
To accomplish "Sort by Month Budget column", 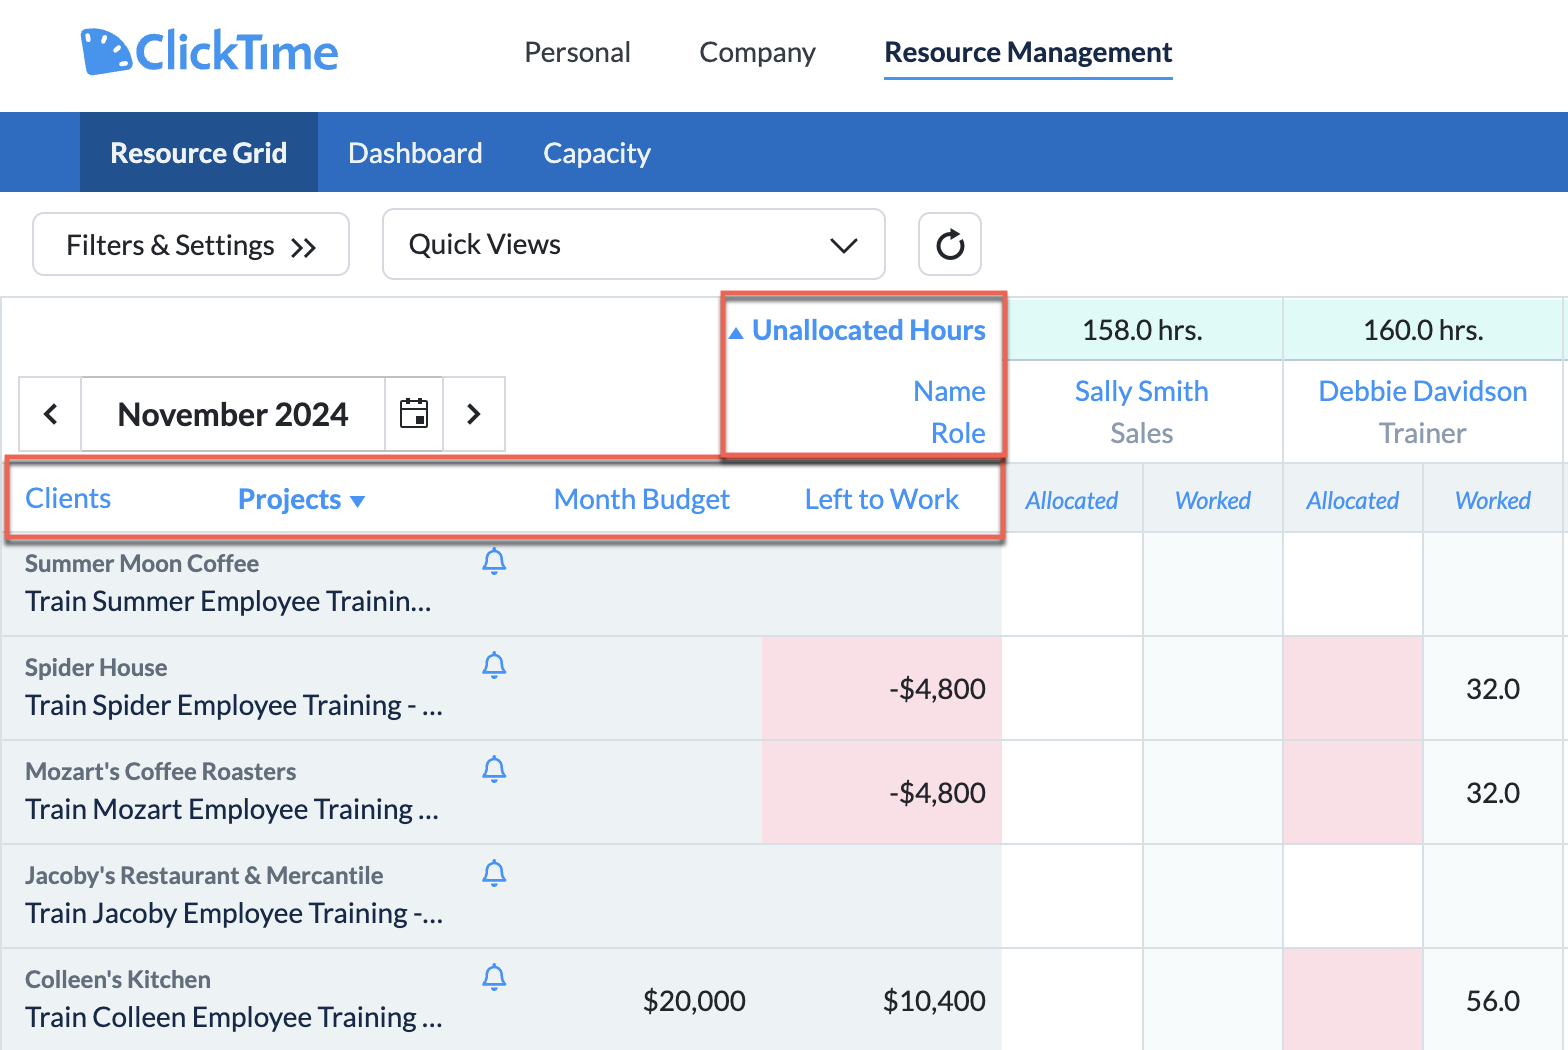I will (x=642, y=499).
